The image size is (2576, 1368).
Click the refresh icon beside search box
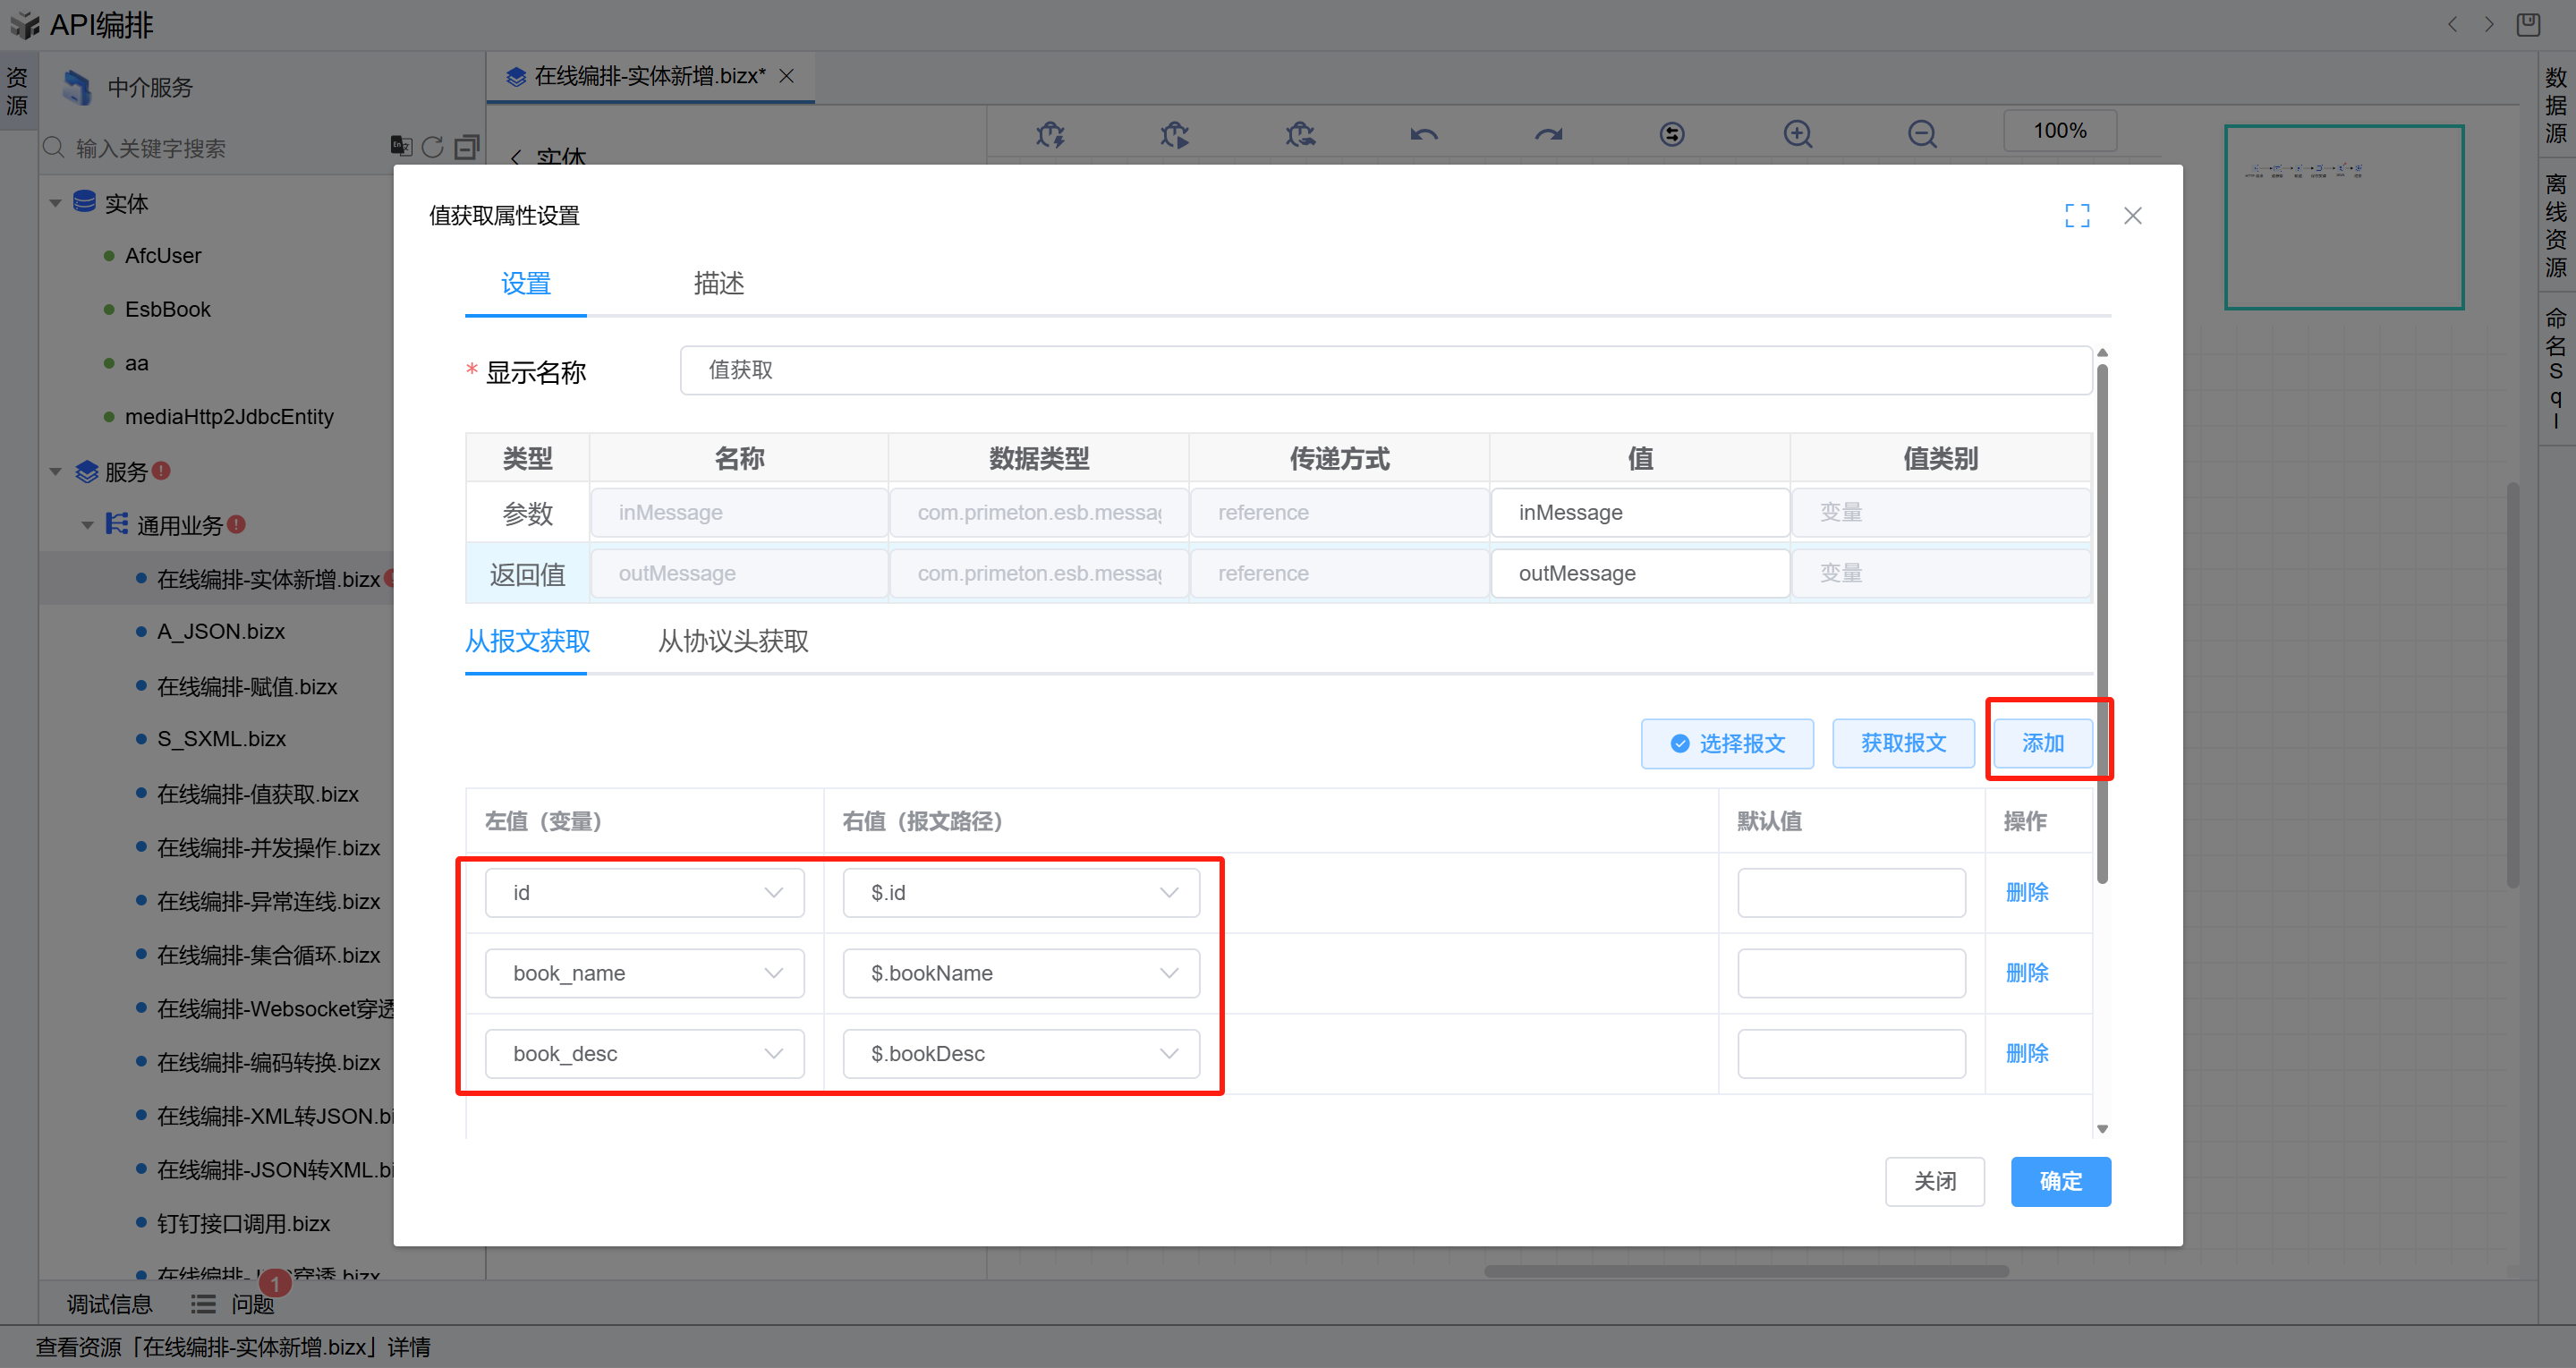pos(432,148)
